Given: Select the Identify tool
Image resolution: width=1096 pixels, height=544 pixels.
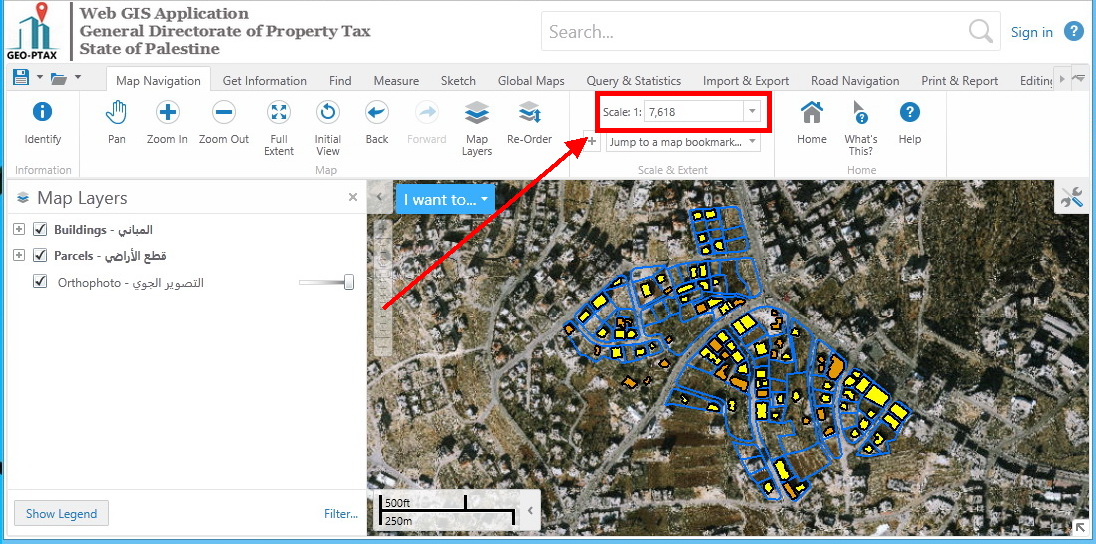Looking at the screenshot, I should coord(43,123).
